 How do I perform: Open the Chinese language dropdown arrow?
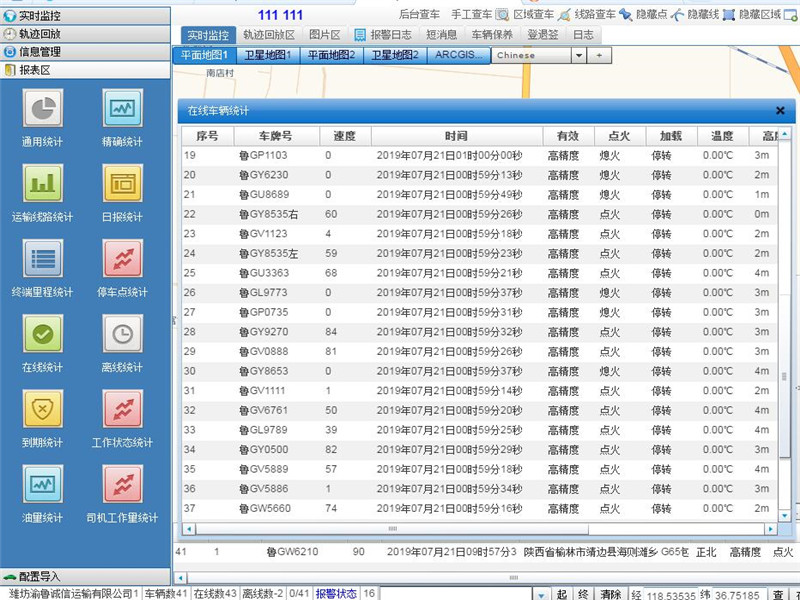578,56
